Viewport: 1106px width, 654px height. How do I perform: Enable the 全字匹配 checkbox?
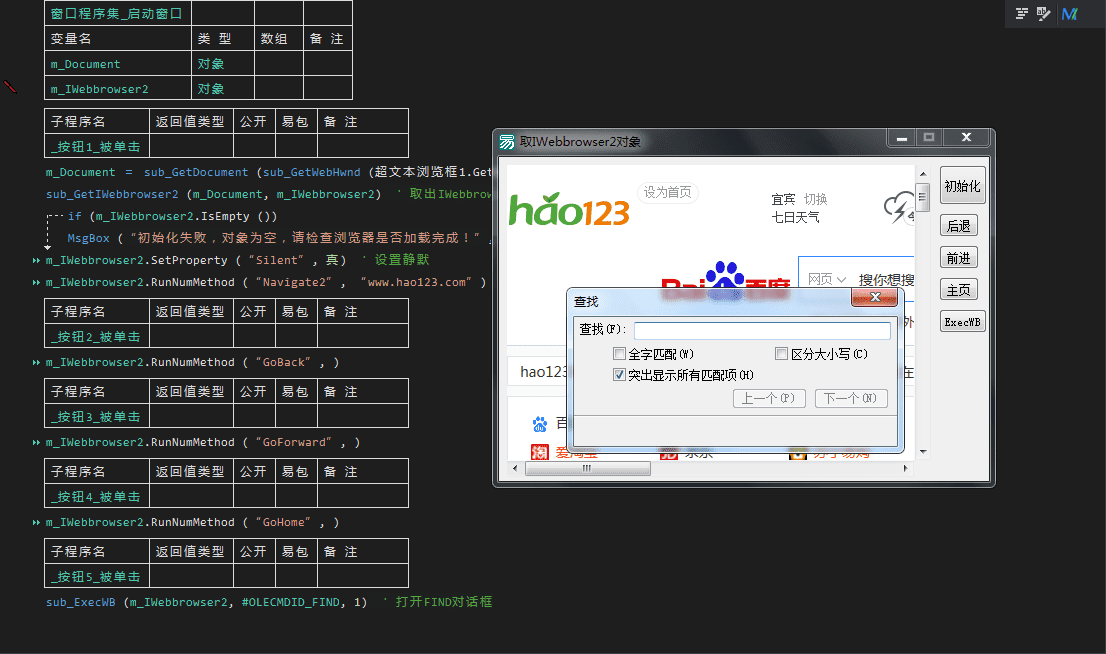618,353
